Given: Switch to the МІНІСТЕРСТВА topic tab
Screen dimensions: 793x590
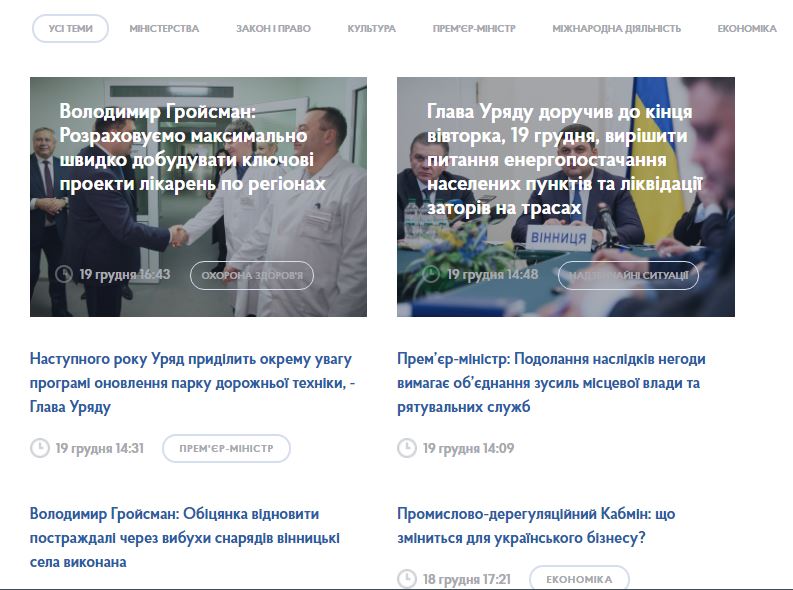Looking at the screenshot, I should pyautogui.click(x=164, y=29).
